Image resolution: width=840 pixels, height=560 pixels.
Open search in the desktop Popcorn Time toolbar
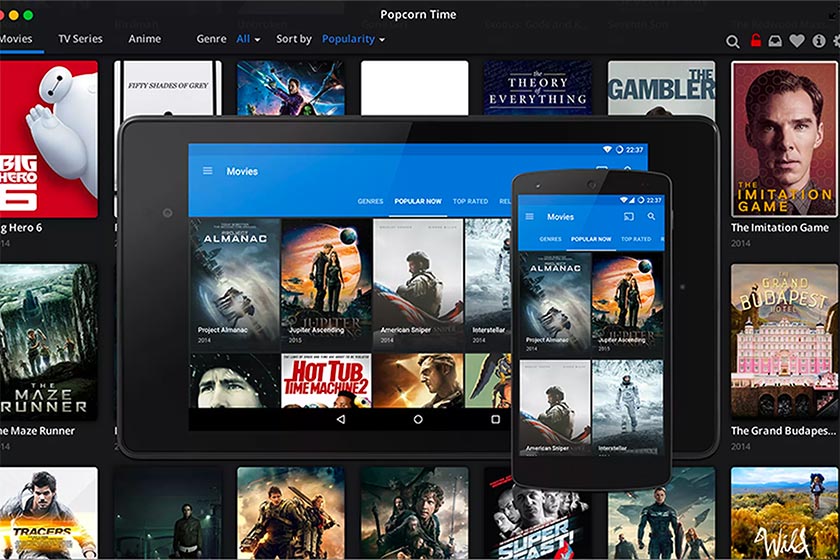click(732, 41)
